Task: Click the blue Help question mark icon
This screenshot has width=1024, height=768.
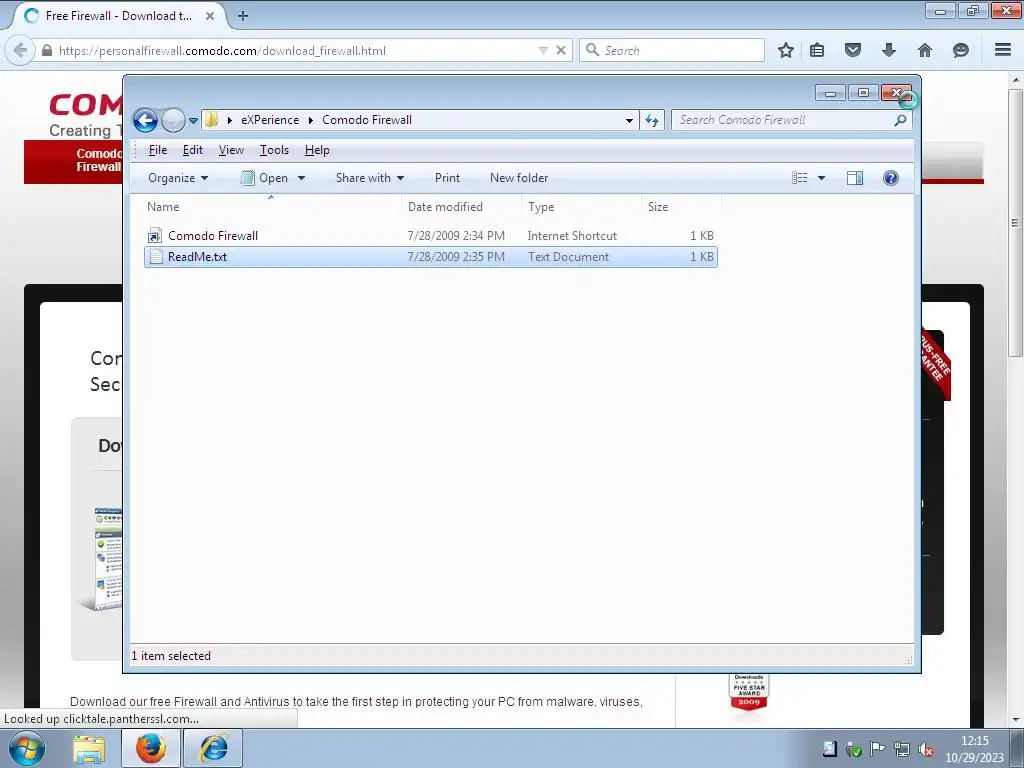Action: tap(891, 178)
